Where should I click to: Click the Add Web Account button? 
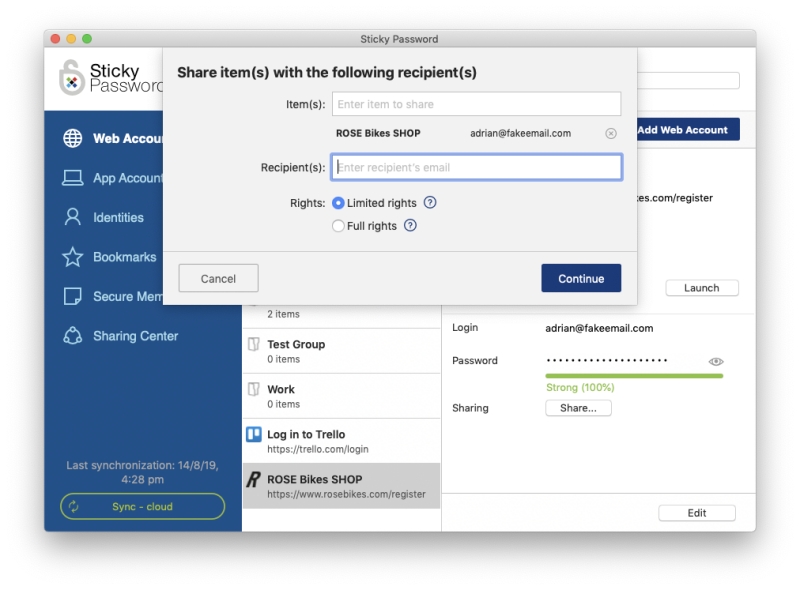pos(688,130)
